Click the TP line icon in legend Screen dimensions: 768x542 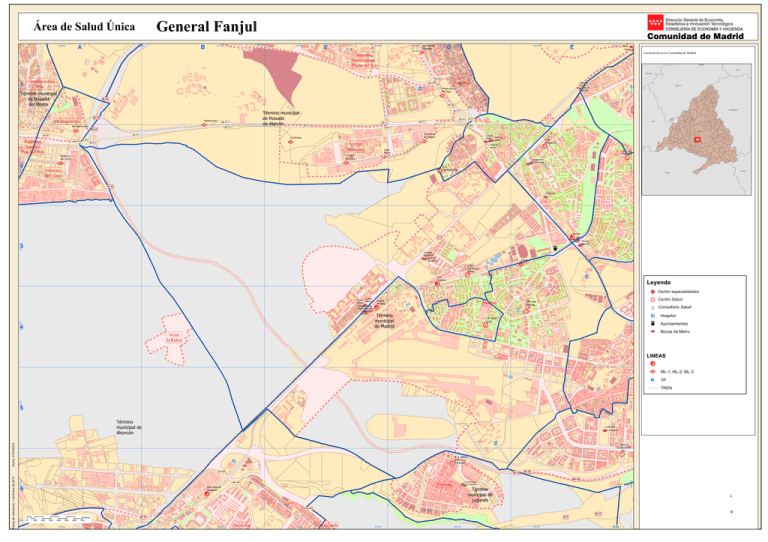(653, 380)
